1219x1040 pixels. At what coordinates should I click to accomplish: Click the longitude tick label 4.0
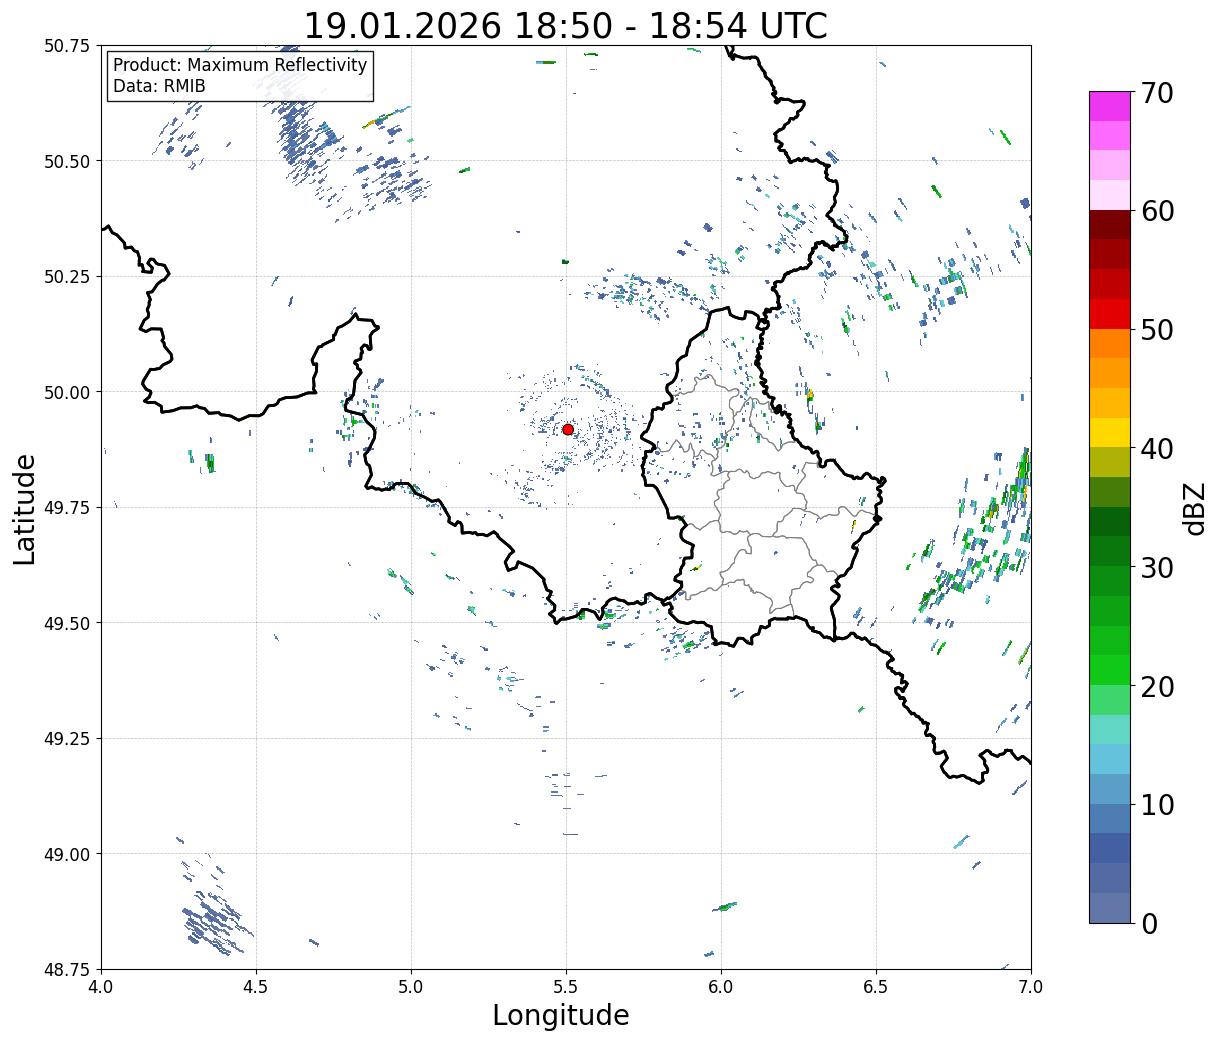pyautogui.click(x=102, y=987)
